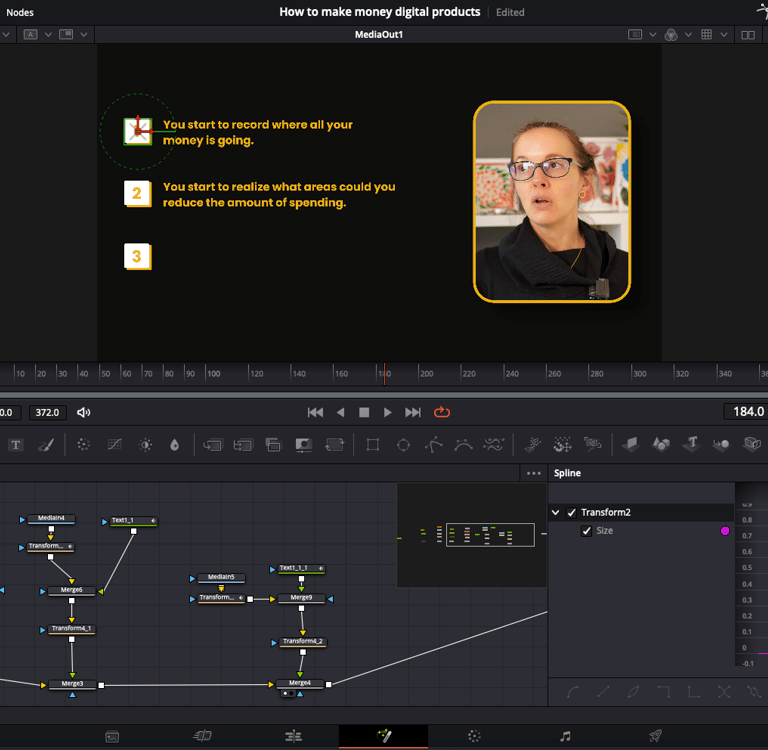The width and height of the screenshot is (768, 750).
Task: Add a Blur node (droplet icon)
Action: pyautogui.click(x=175, y=445)
